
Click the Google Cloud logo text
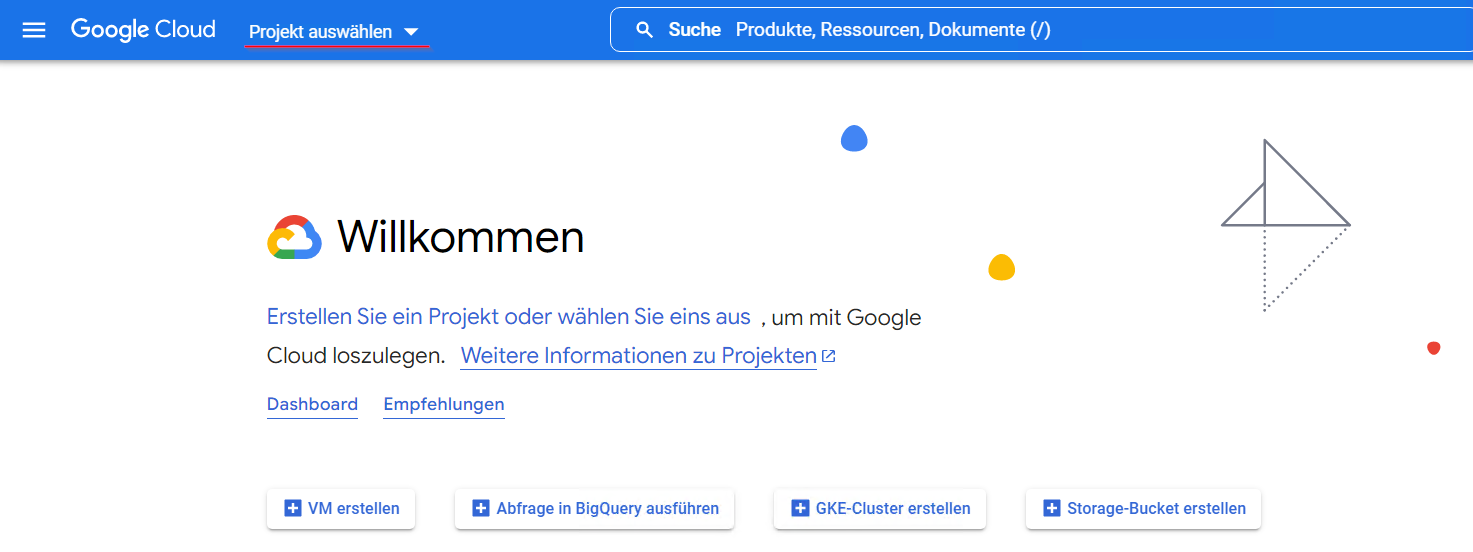pyautogui.click(x=143, y=30)
